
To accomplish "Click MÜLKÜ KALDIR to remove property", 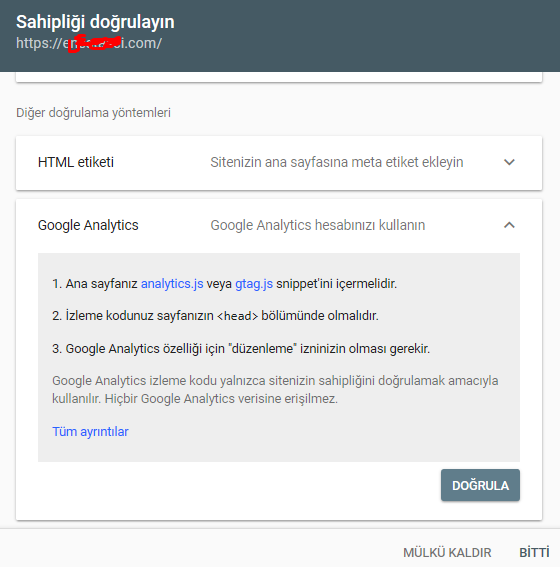I will (x=447, y=553).
